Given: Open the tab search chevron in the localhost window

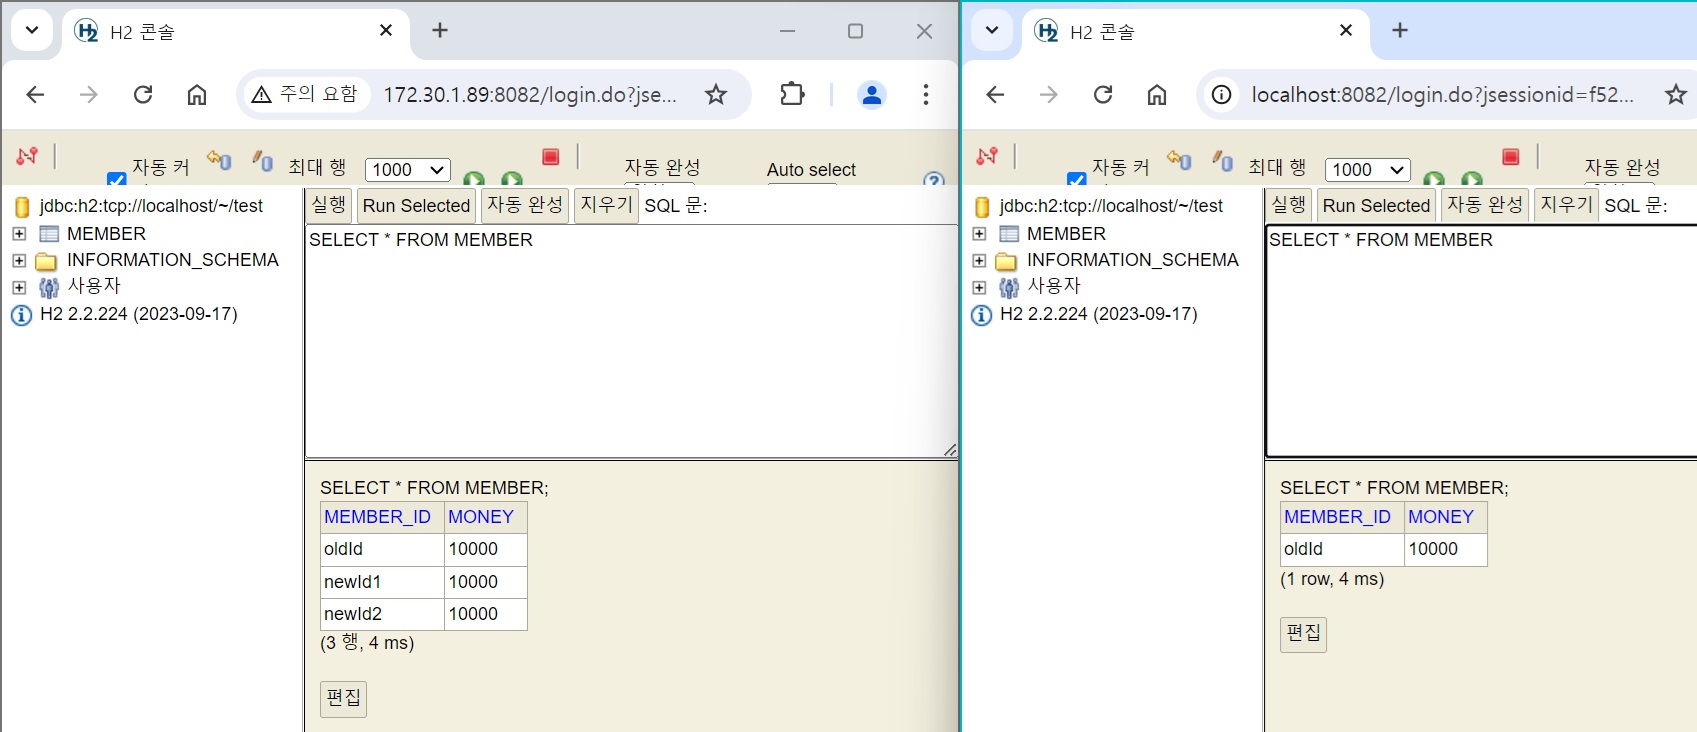Looking at the screenshot, I should (992, 30).
